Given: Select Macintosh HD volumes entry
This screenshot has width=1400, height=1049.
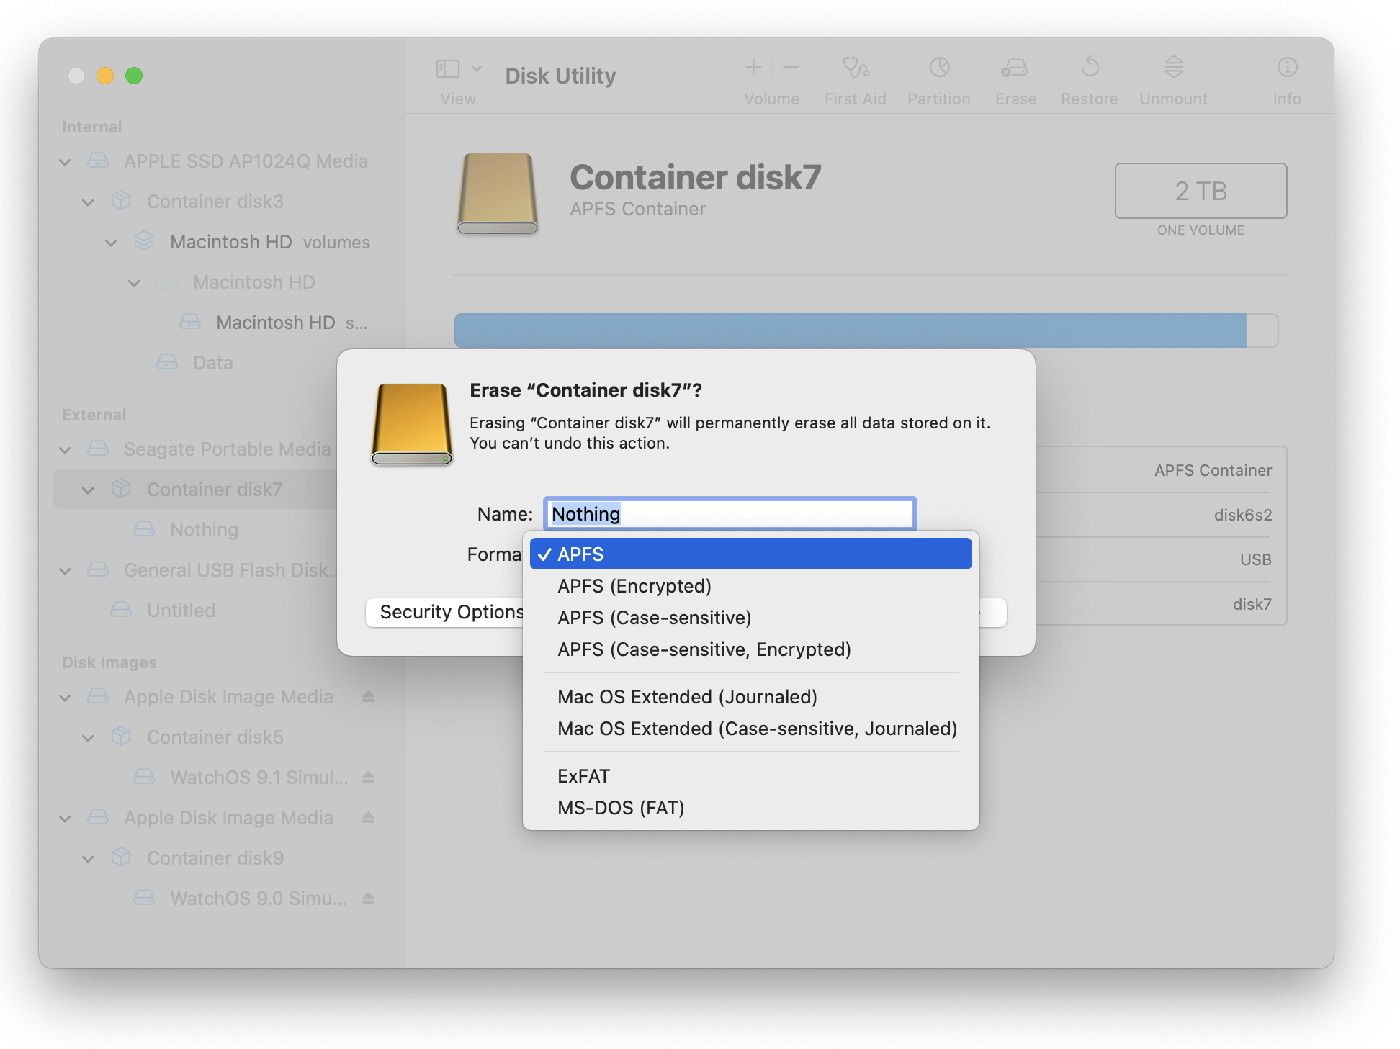Looking at the screenshot, I should (269, 242).
